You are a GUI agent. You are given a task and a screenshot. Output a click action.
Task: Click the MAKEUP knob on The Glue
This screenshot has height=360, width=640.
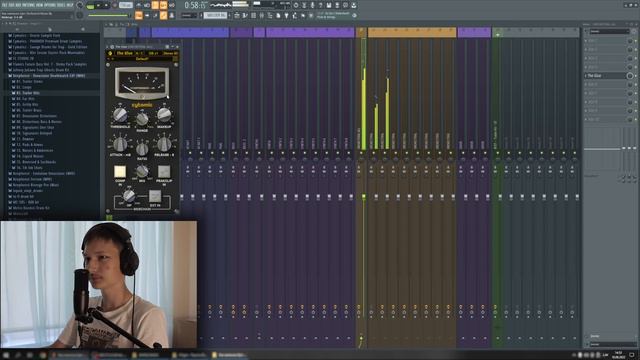(164, 115)
